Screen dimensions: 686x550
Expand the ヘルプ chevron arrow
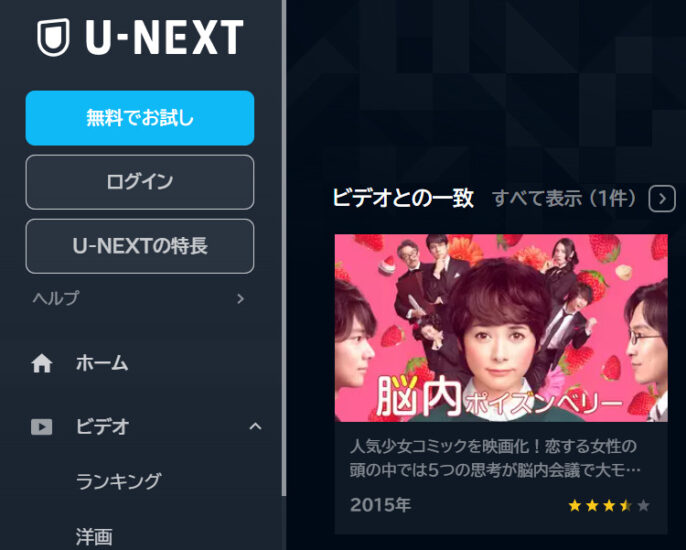point(240,299)
